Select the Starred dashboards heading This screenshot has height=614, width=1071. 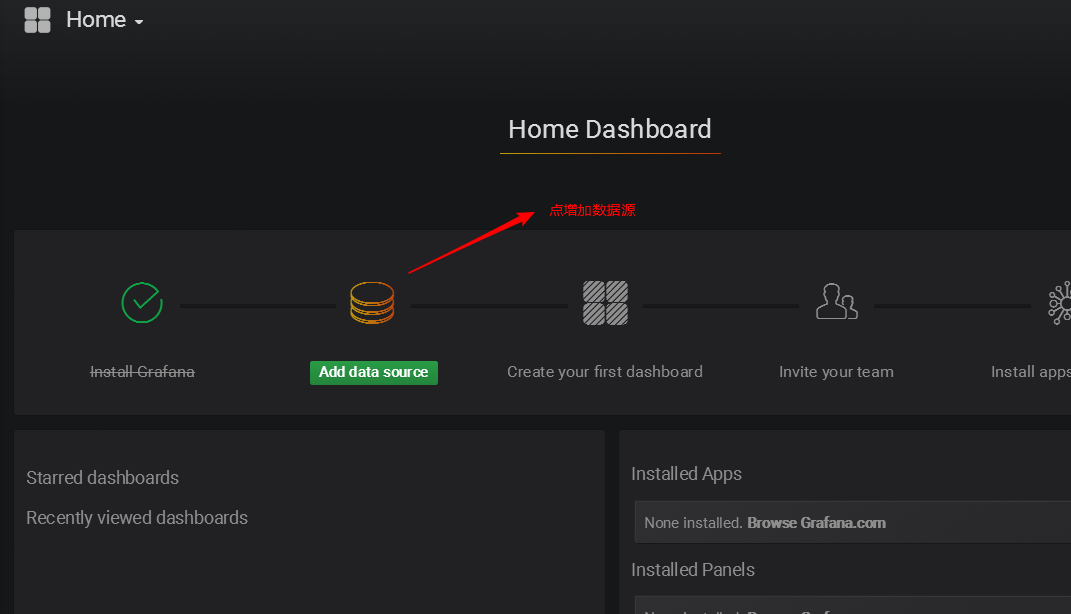102,477
